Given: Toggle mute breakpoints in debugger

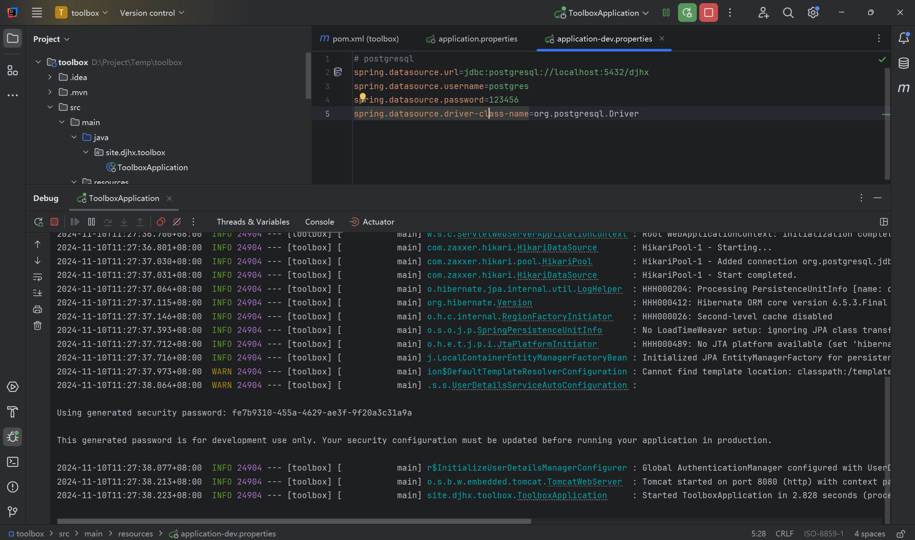Looking at the screenshot, I should 177,222.
